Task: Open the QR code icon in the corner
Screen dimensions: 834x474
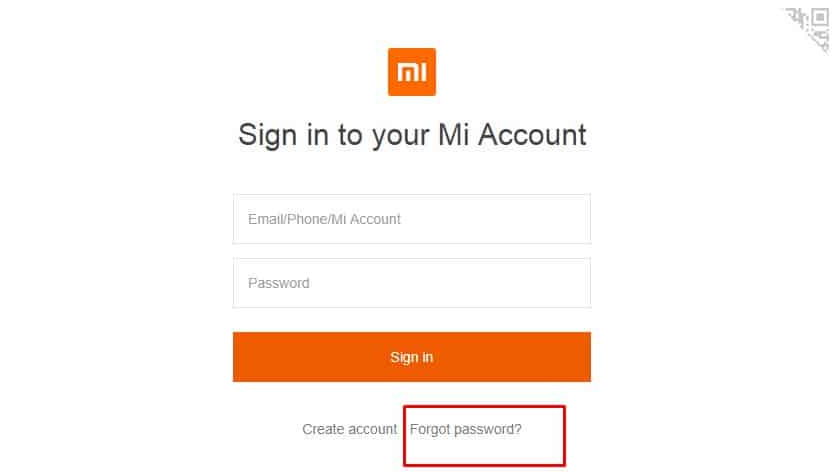Action: click(x=810, y=29)
